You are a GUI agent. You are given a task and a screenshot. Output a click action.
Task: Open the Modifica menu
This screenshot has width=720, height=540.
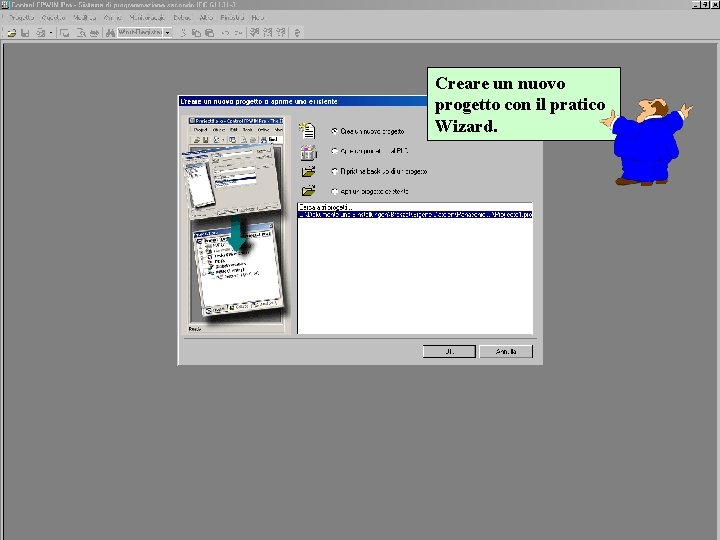click(84, 17)
